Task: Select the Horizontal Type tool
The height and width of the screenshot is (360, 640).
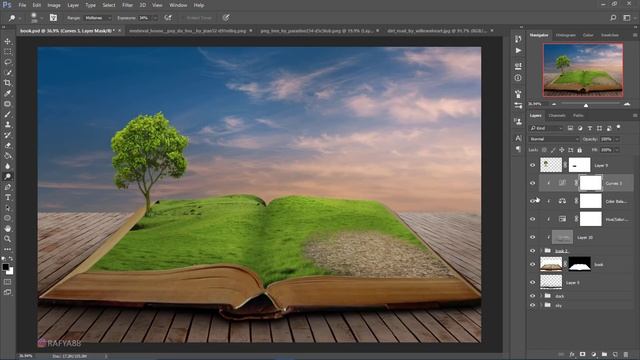Action: click(x=7, y=198)
